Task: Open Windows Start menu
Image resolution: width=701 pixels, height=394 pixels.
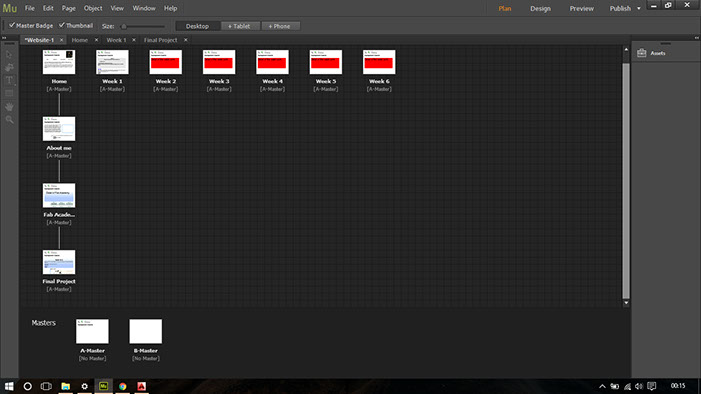Action: tap(9, 386)
